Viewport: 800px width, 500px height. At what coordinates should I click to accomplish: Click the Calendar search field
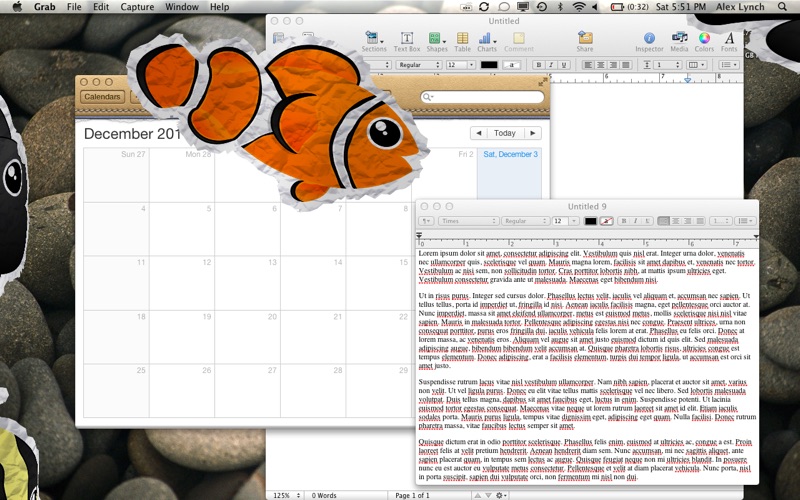pos(482,97)
